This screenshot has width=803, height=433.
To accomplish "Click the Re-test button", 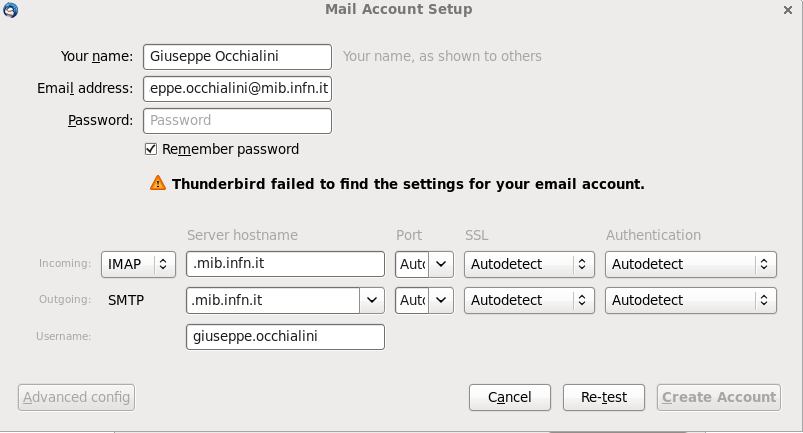I will click(x=604, y=397).
